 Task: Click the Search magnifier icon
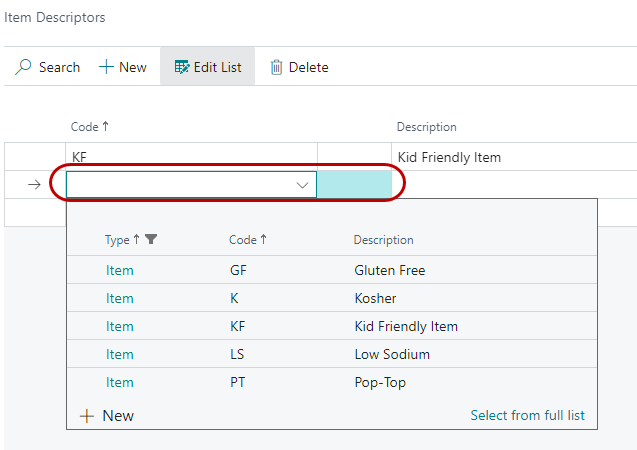click(x=24, y=67)
